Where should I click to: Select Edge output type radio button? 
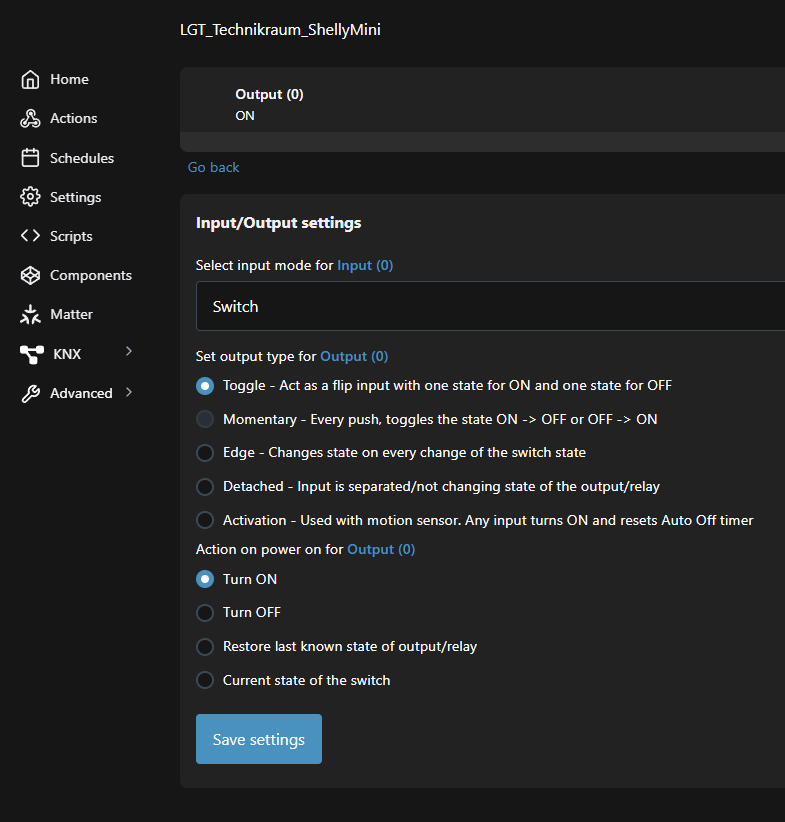pyautogui.click(x=205, y=453)
